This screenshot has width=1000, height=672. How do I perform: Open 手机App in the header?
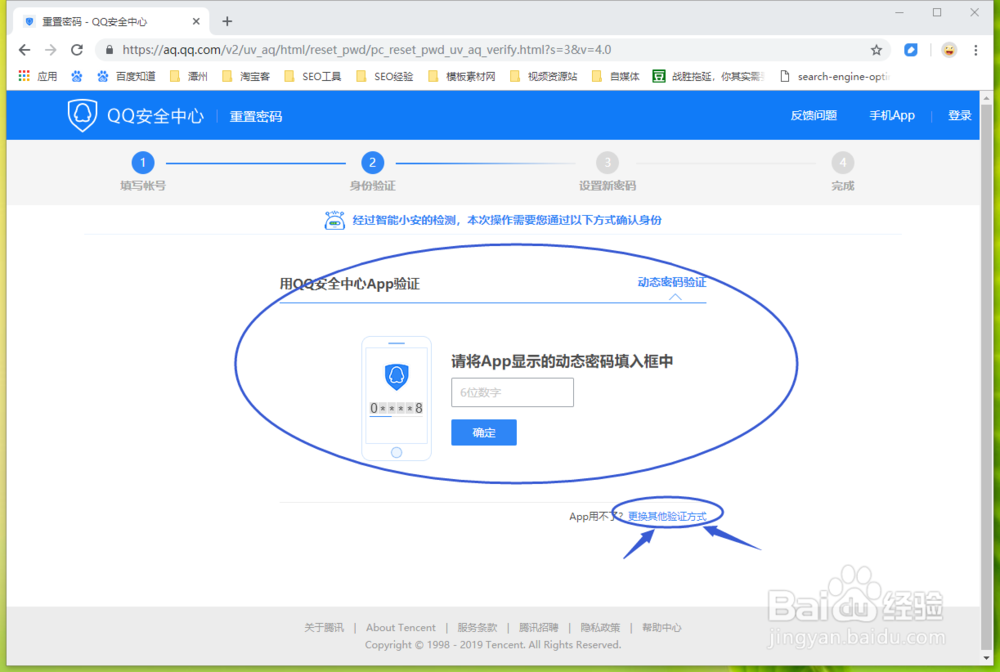pyautogui.click(x=892, y=115)
